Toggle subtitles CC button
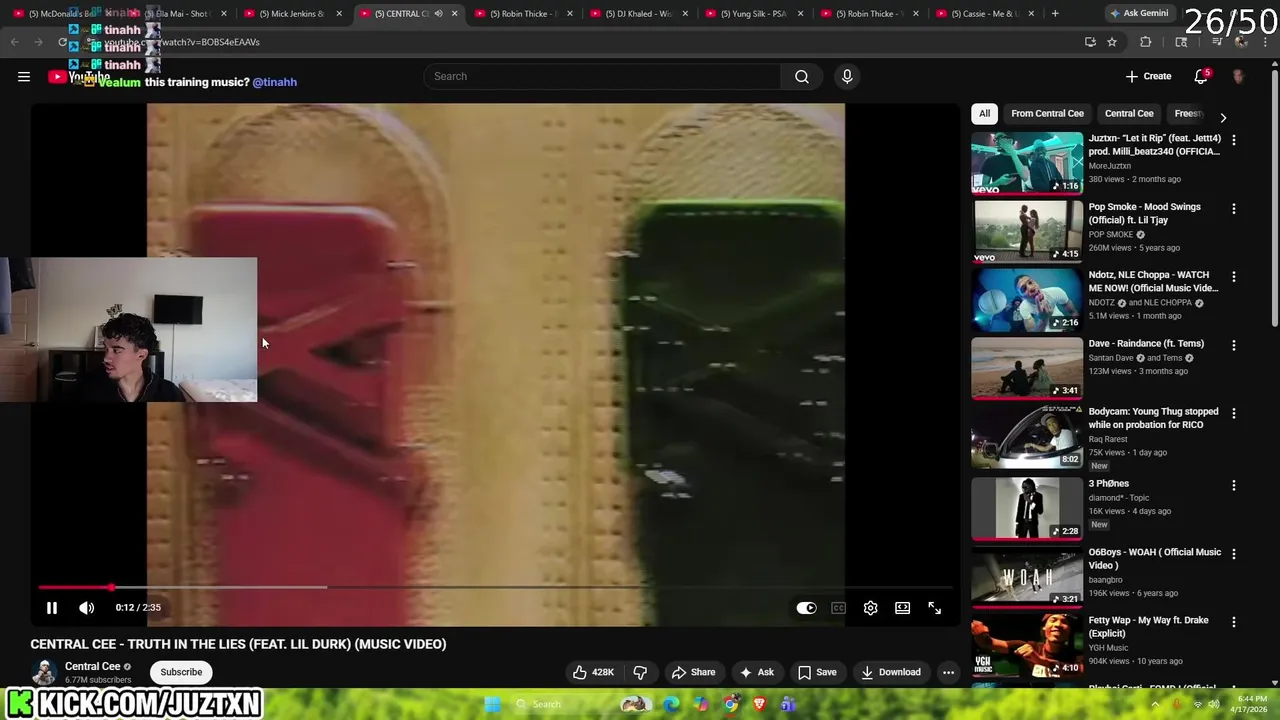Screen dimensions: 1280x720 839,608
